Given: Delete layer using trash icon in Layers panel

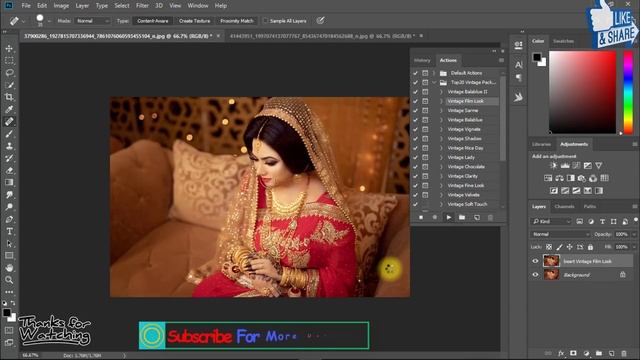Looking at the screenshot, I should click(x=624, y=353).
